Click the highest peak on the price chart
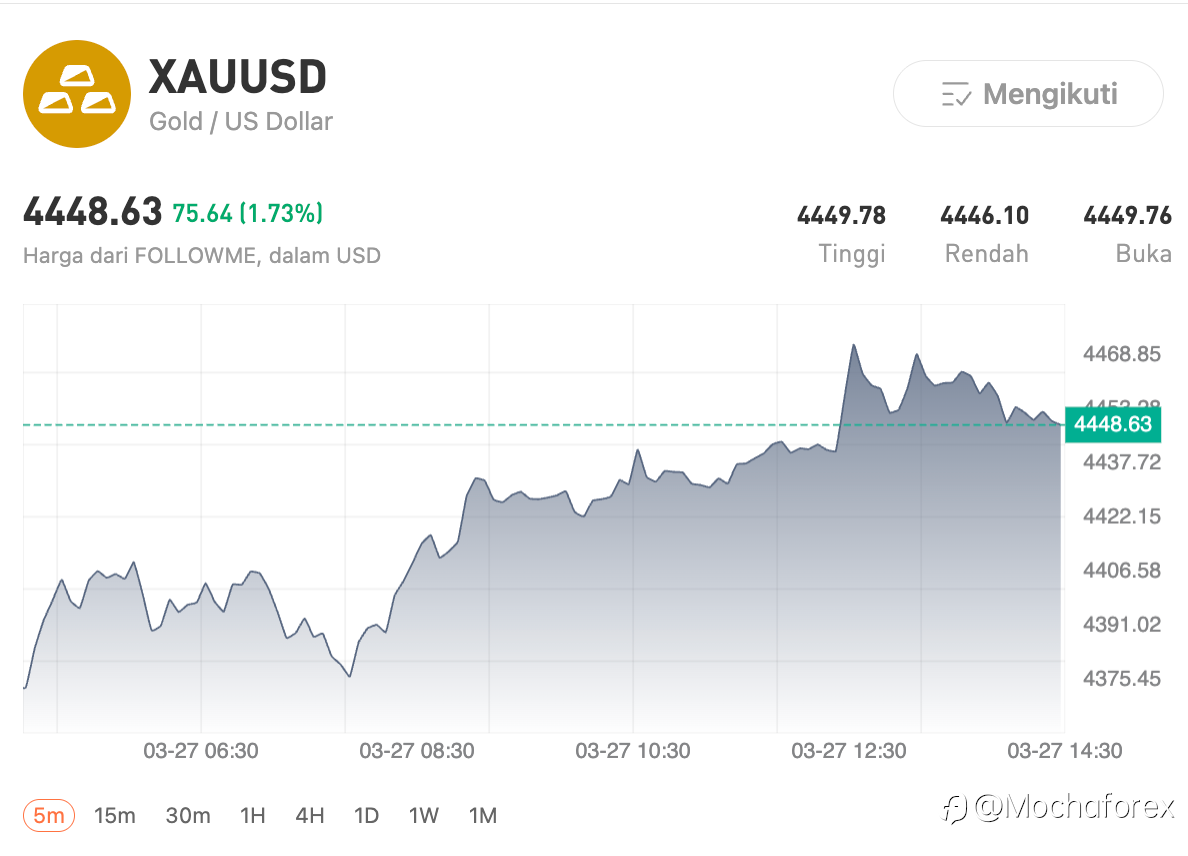Screen dimensions: 1188x856 pos(853,346)
